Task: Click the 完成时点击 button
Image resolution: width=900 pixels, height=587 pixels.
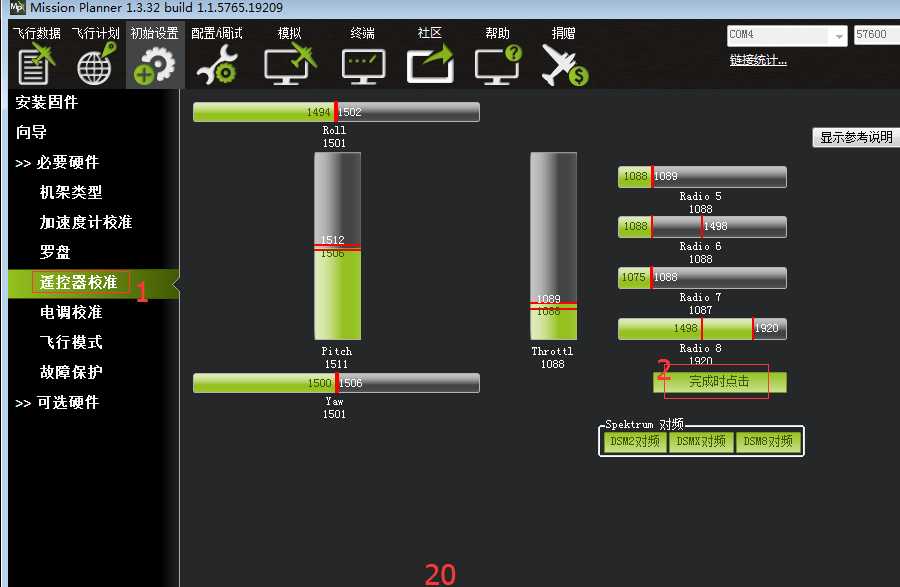Action: (719, 382)
